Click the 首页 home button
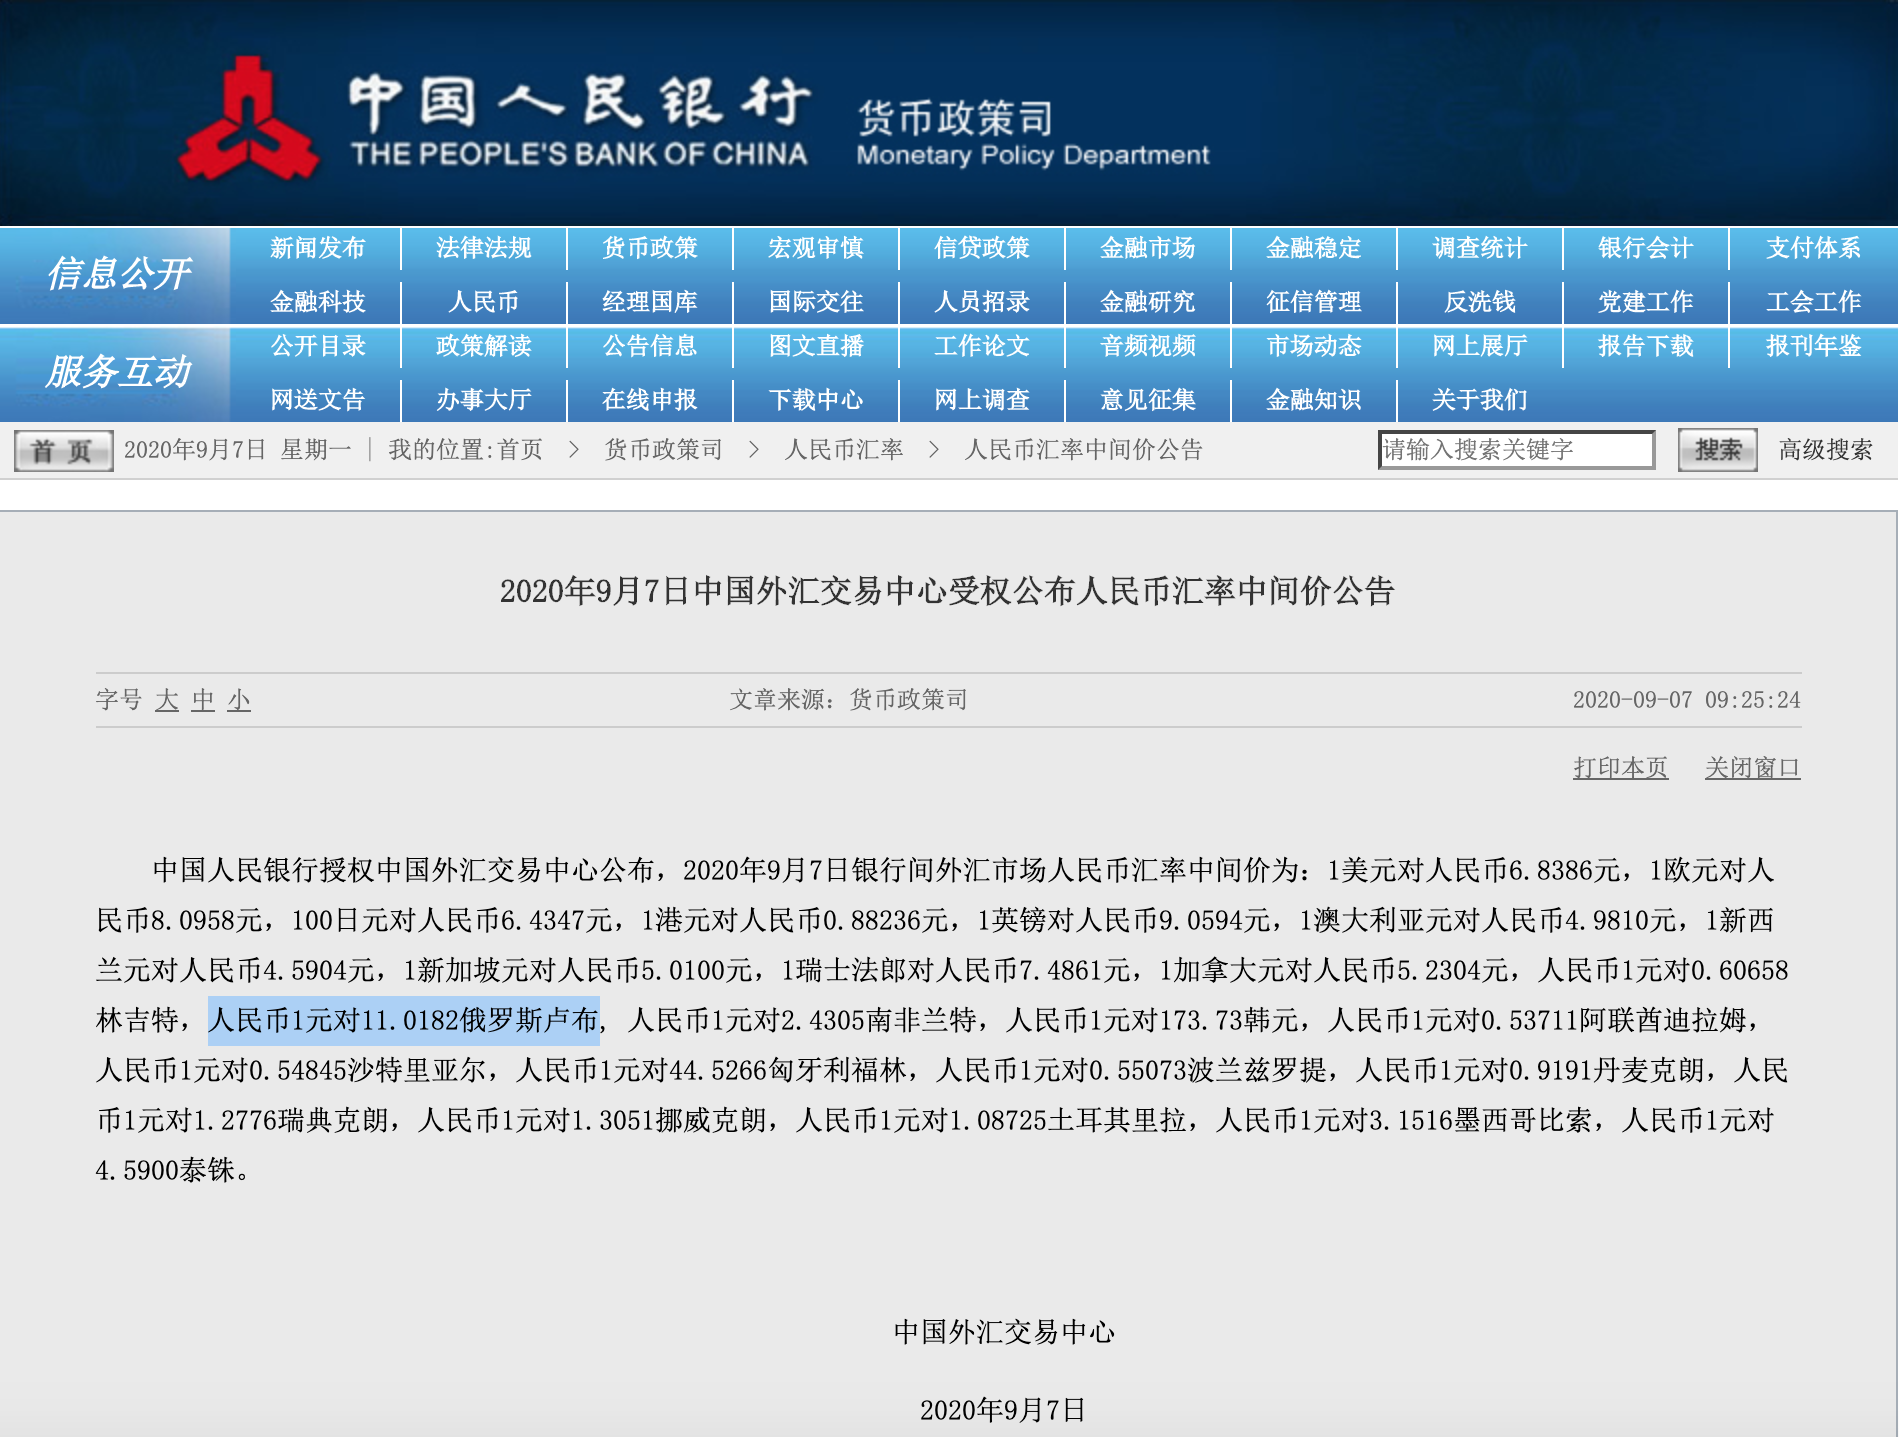This screenshot has height=1437, width=1899. (63, 450)
